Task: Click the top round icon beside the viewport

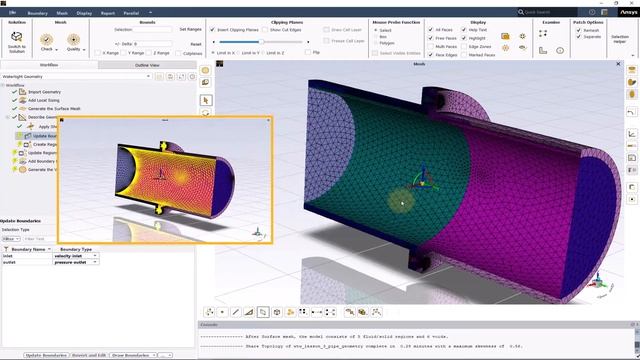Action: (x=205, y=70)
